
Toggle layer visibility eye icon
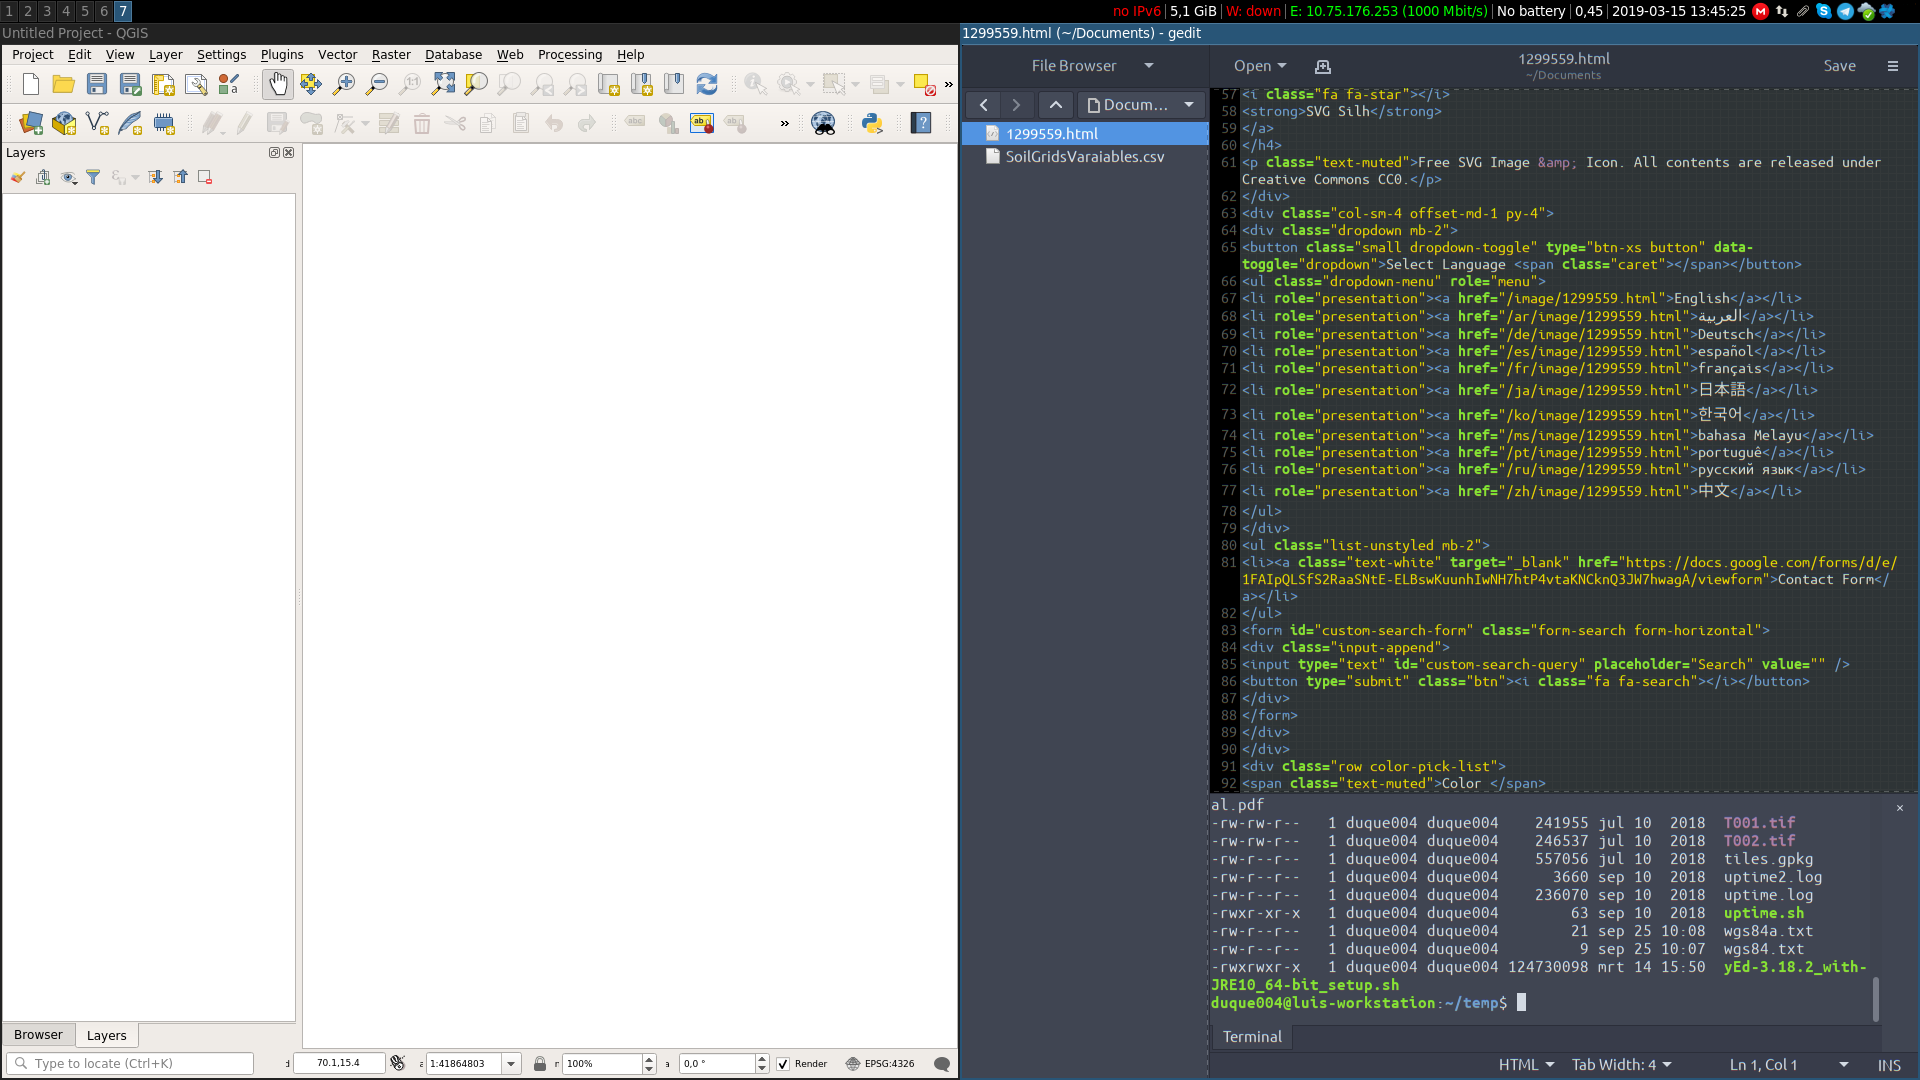tap(67, 177)
